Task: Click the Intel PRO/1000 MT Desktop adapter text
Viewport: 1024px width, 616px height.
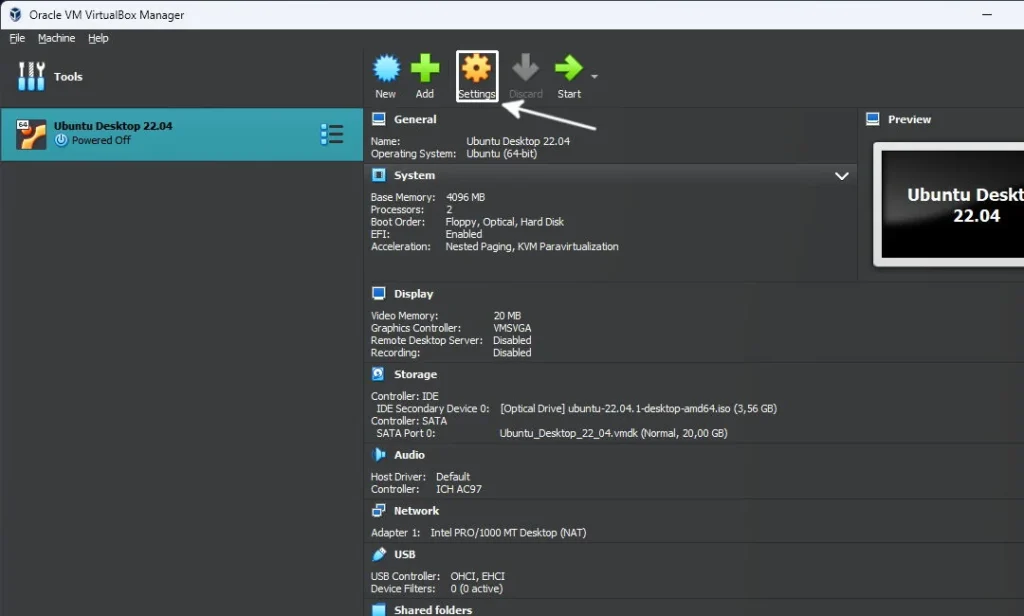Action: (508, 532)
